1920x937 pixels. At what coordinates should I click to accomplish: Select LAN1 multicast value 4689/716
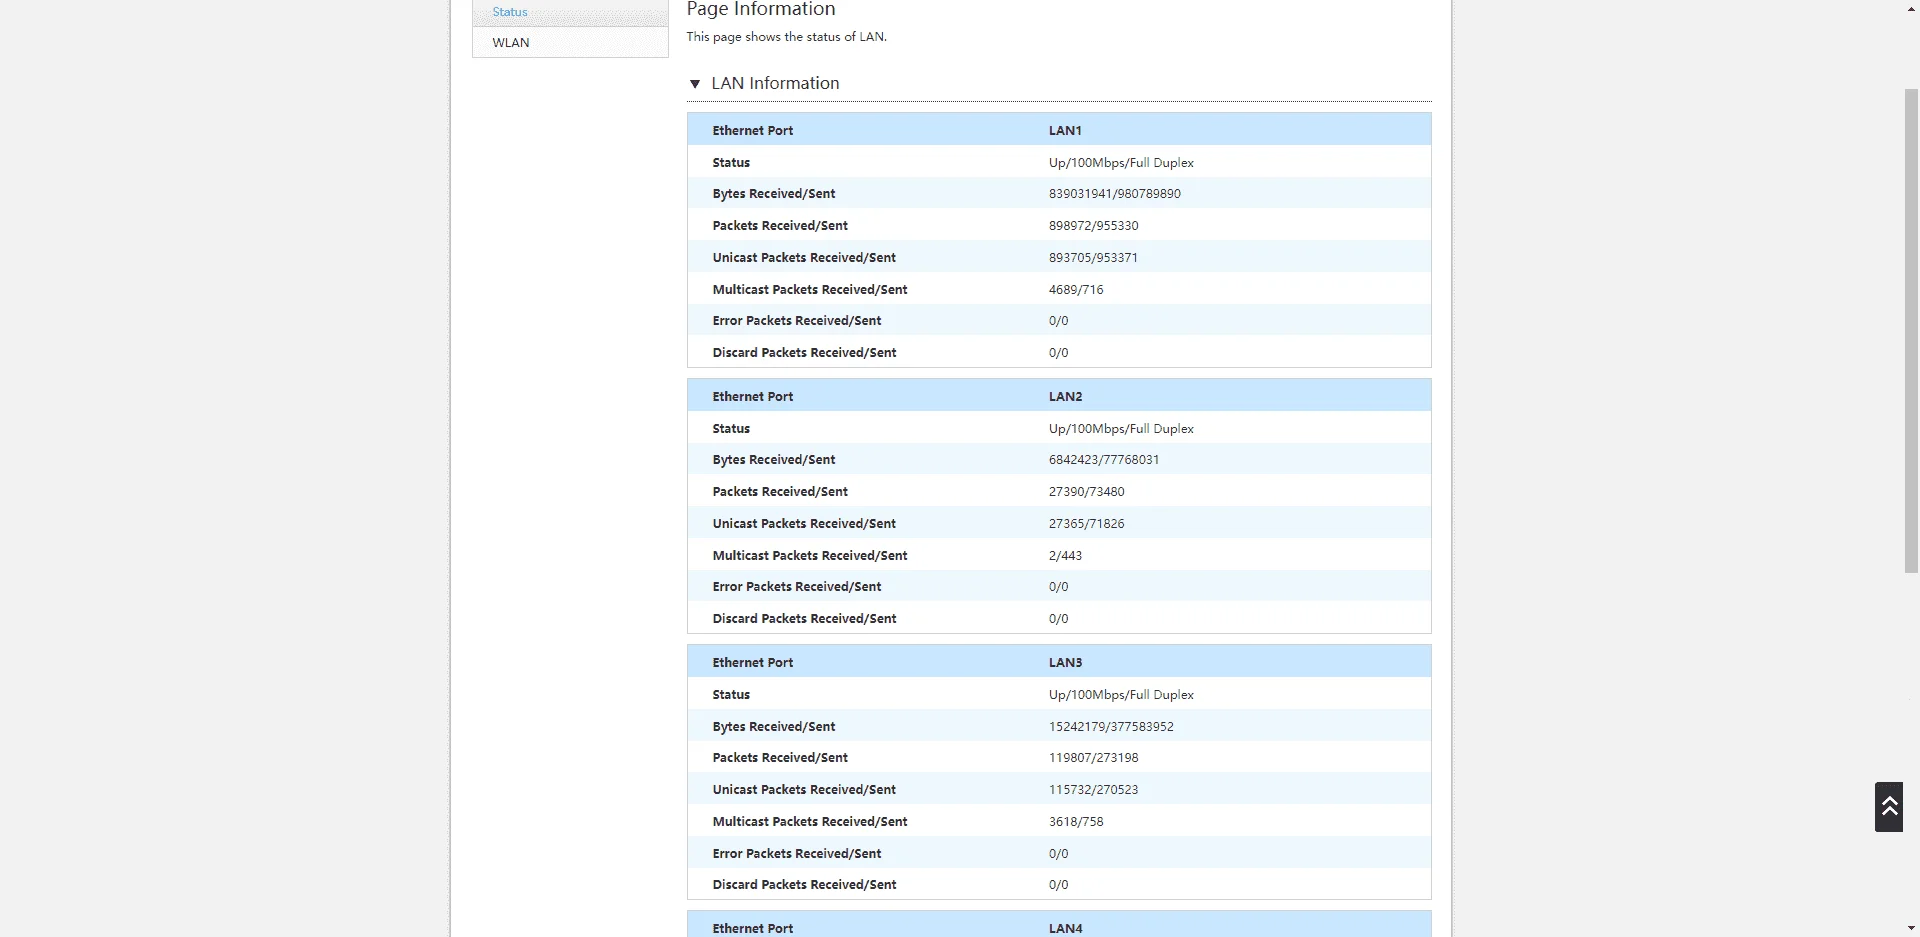point(1076,290)
